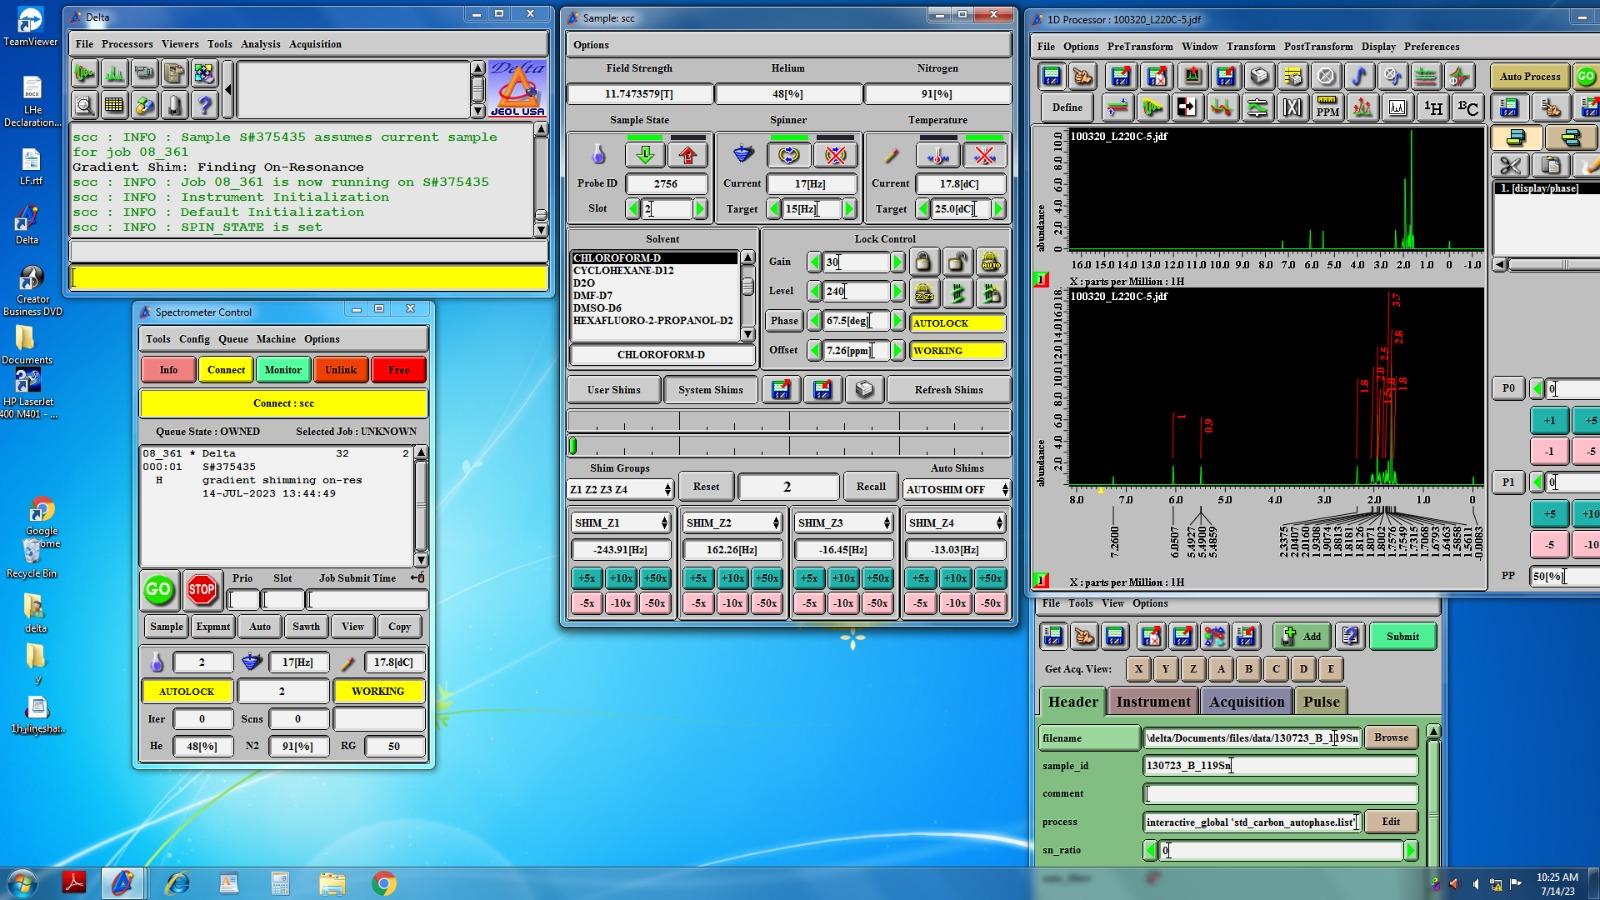
Task: Click the Auto Lock padlock icon
Action: pyautogui.click(x=991, y=262)
